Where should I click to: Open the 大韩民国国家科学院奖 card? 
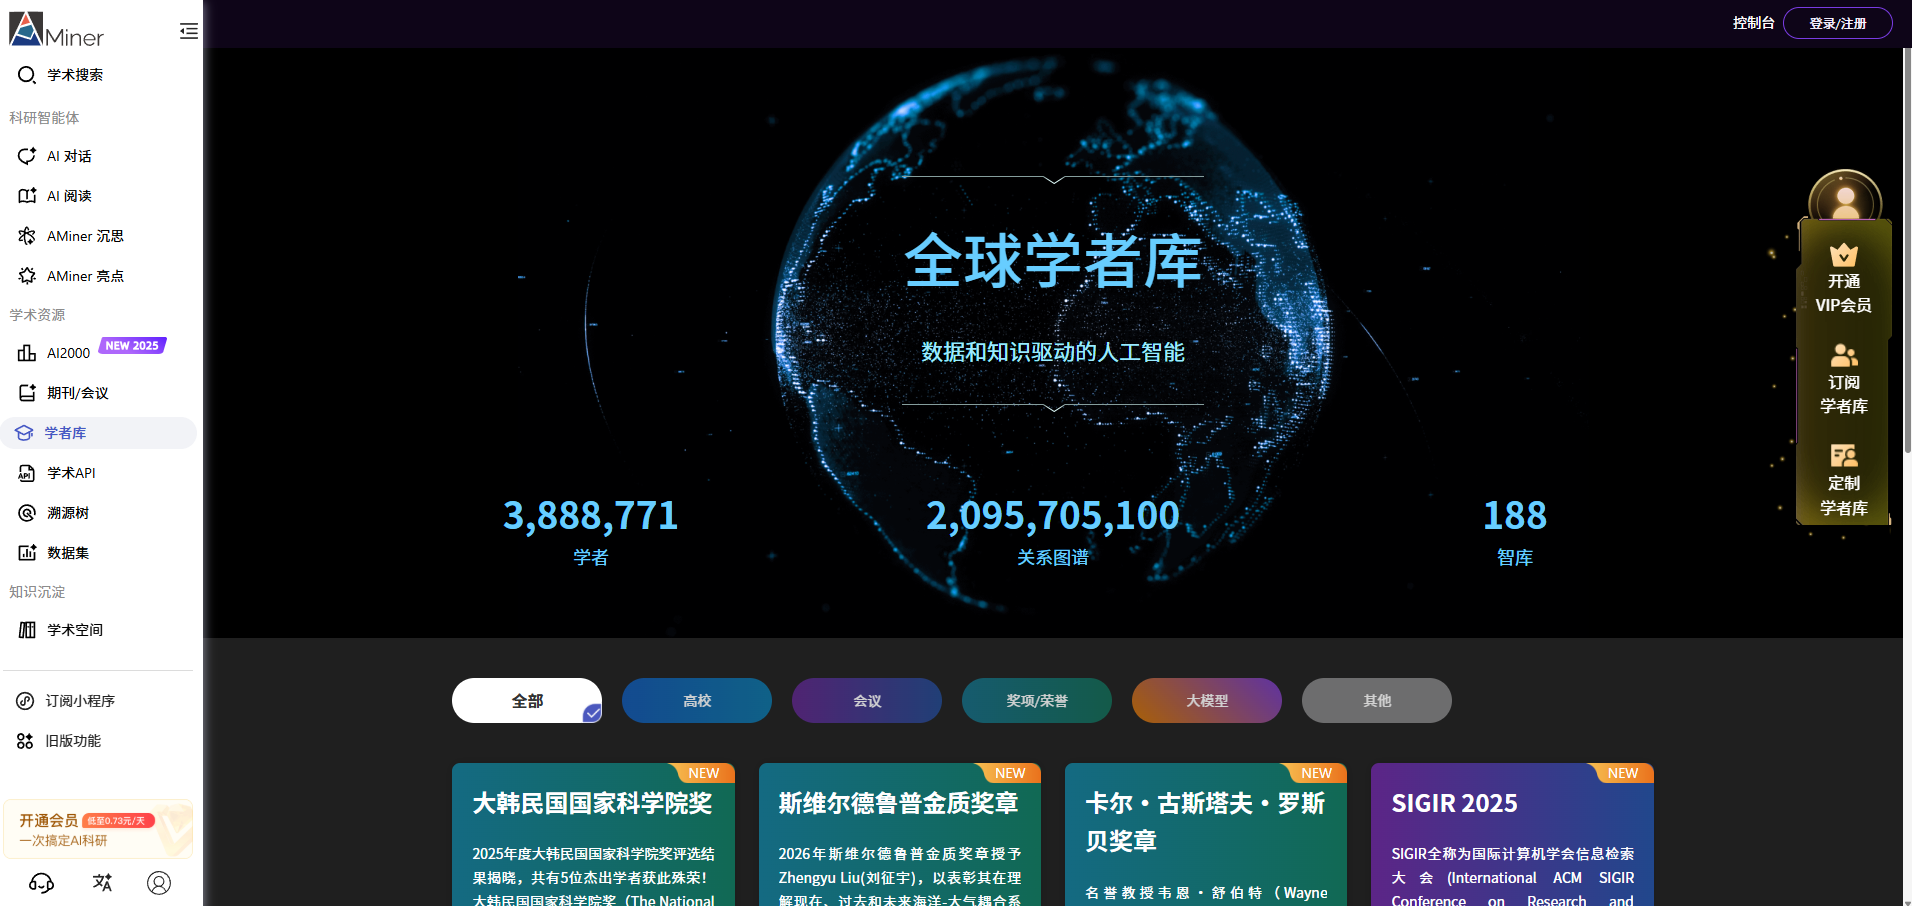point(593,835)
